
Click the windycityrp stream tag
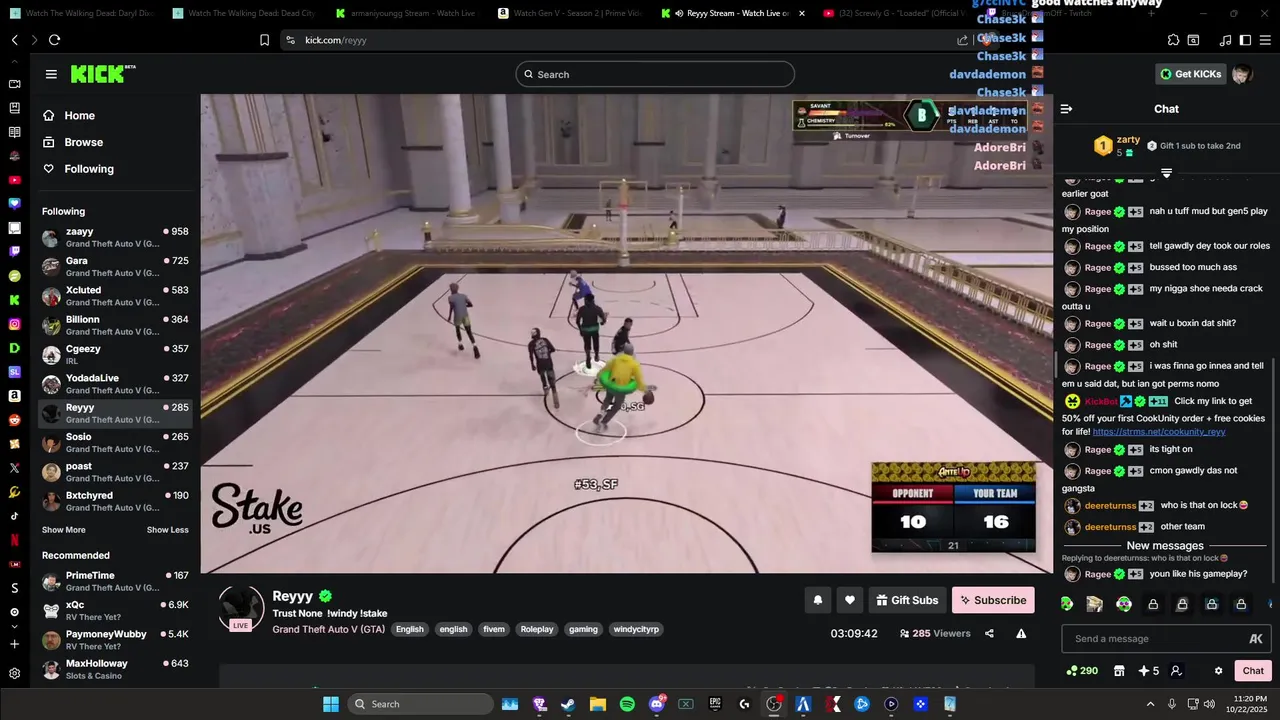coord(635,629)
